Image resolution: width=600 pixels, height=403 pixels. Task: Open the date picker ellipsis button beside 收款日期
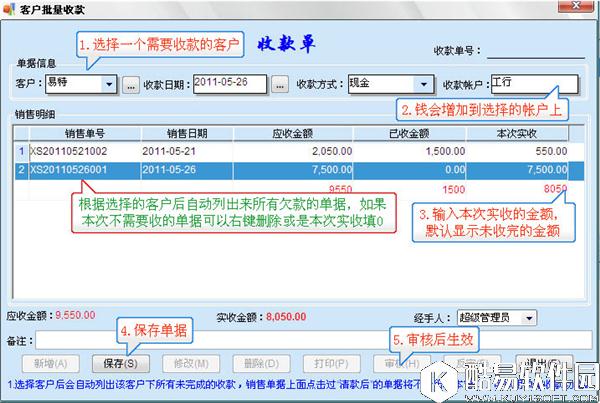280,85
